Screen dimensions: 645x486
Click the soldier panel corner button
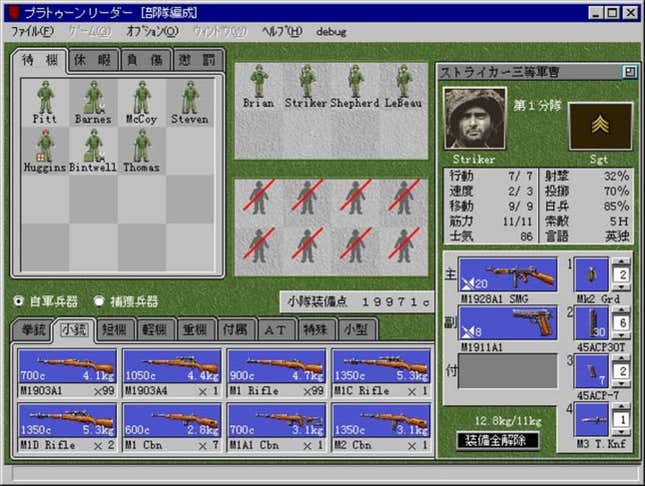pos(629,72)
